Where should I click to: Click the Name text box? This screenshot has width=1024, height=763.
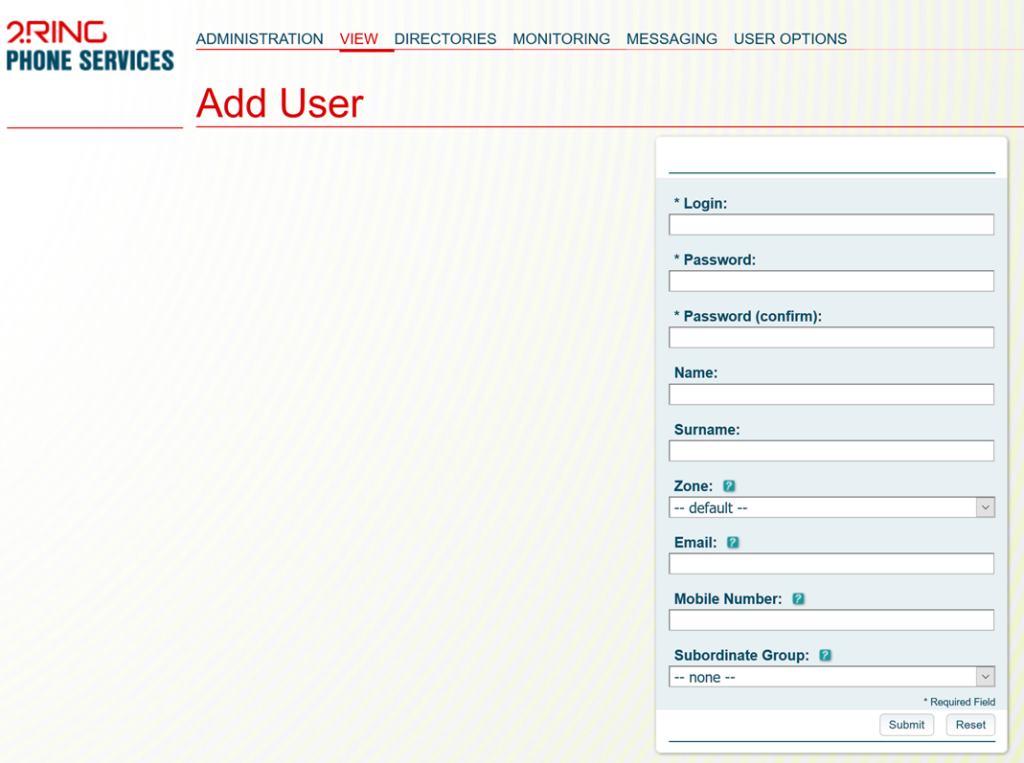click(831, 394)
